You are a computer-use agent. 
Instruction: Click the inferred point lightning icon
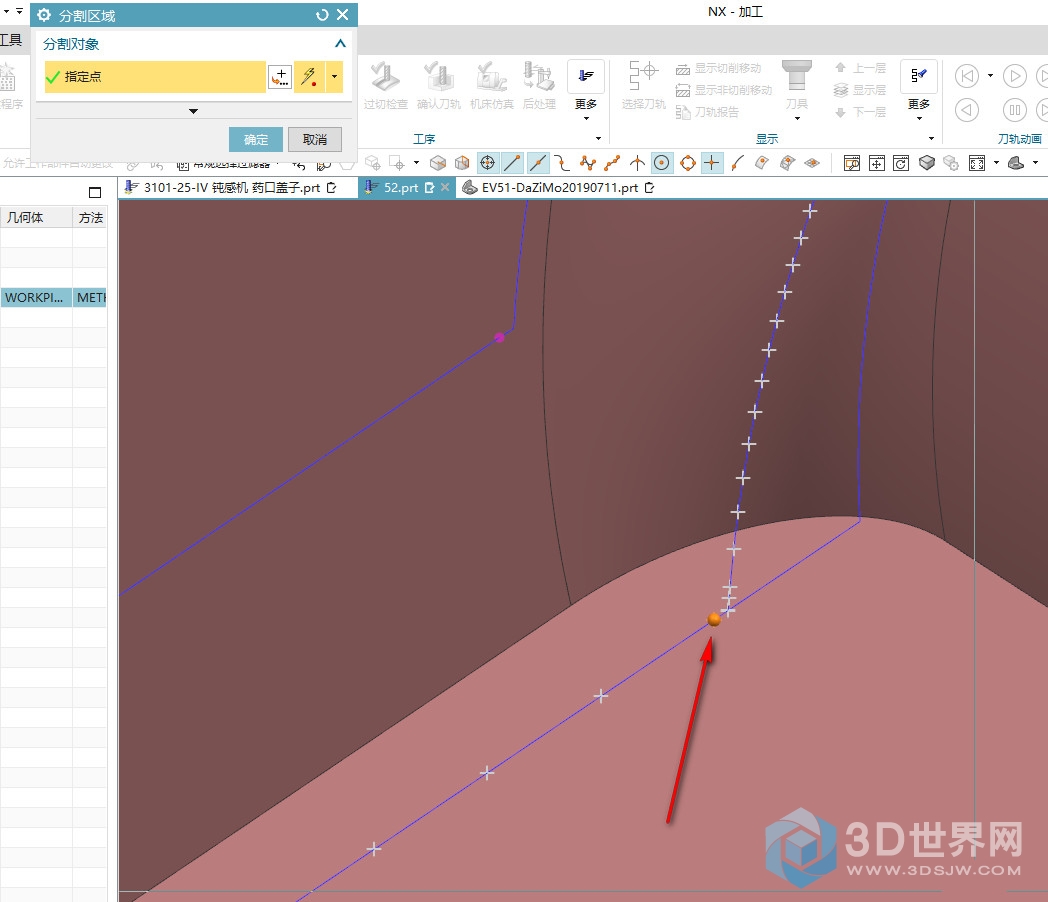[x=309, y=77]
